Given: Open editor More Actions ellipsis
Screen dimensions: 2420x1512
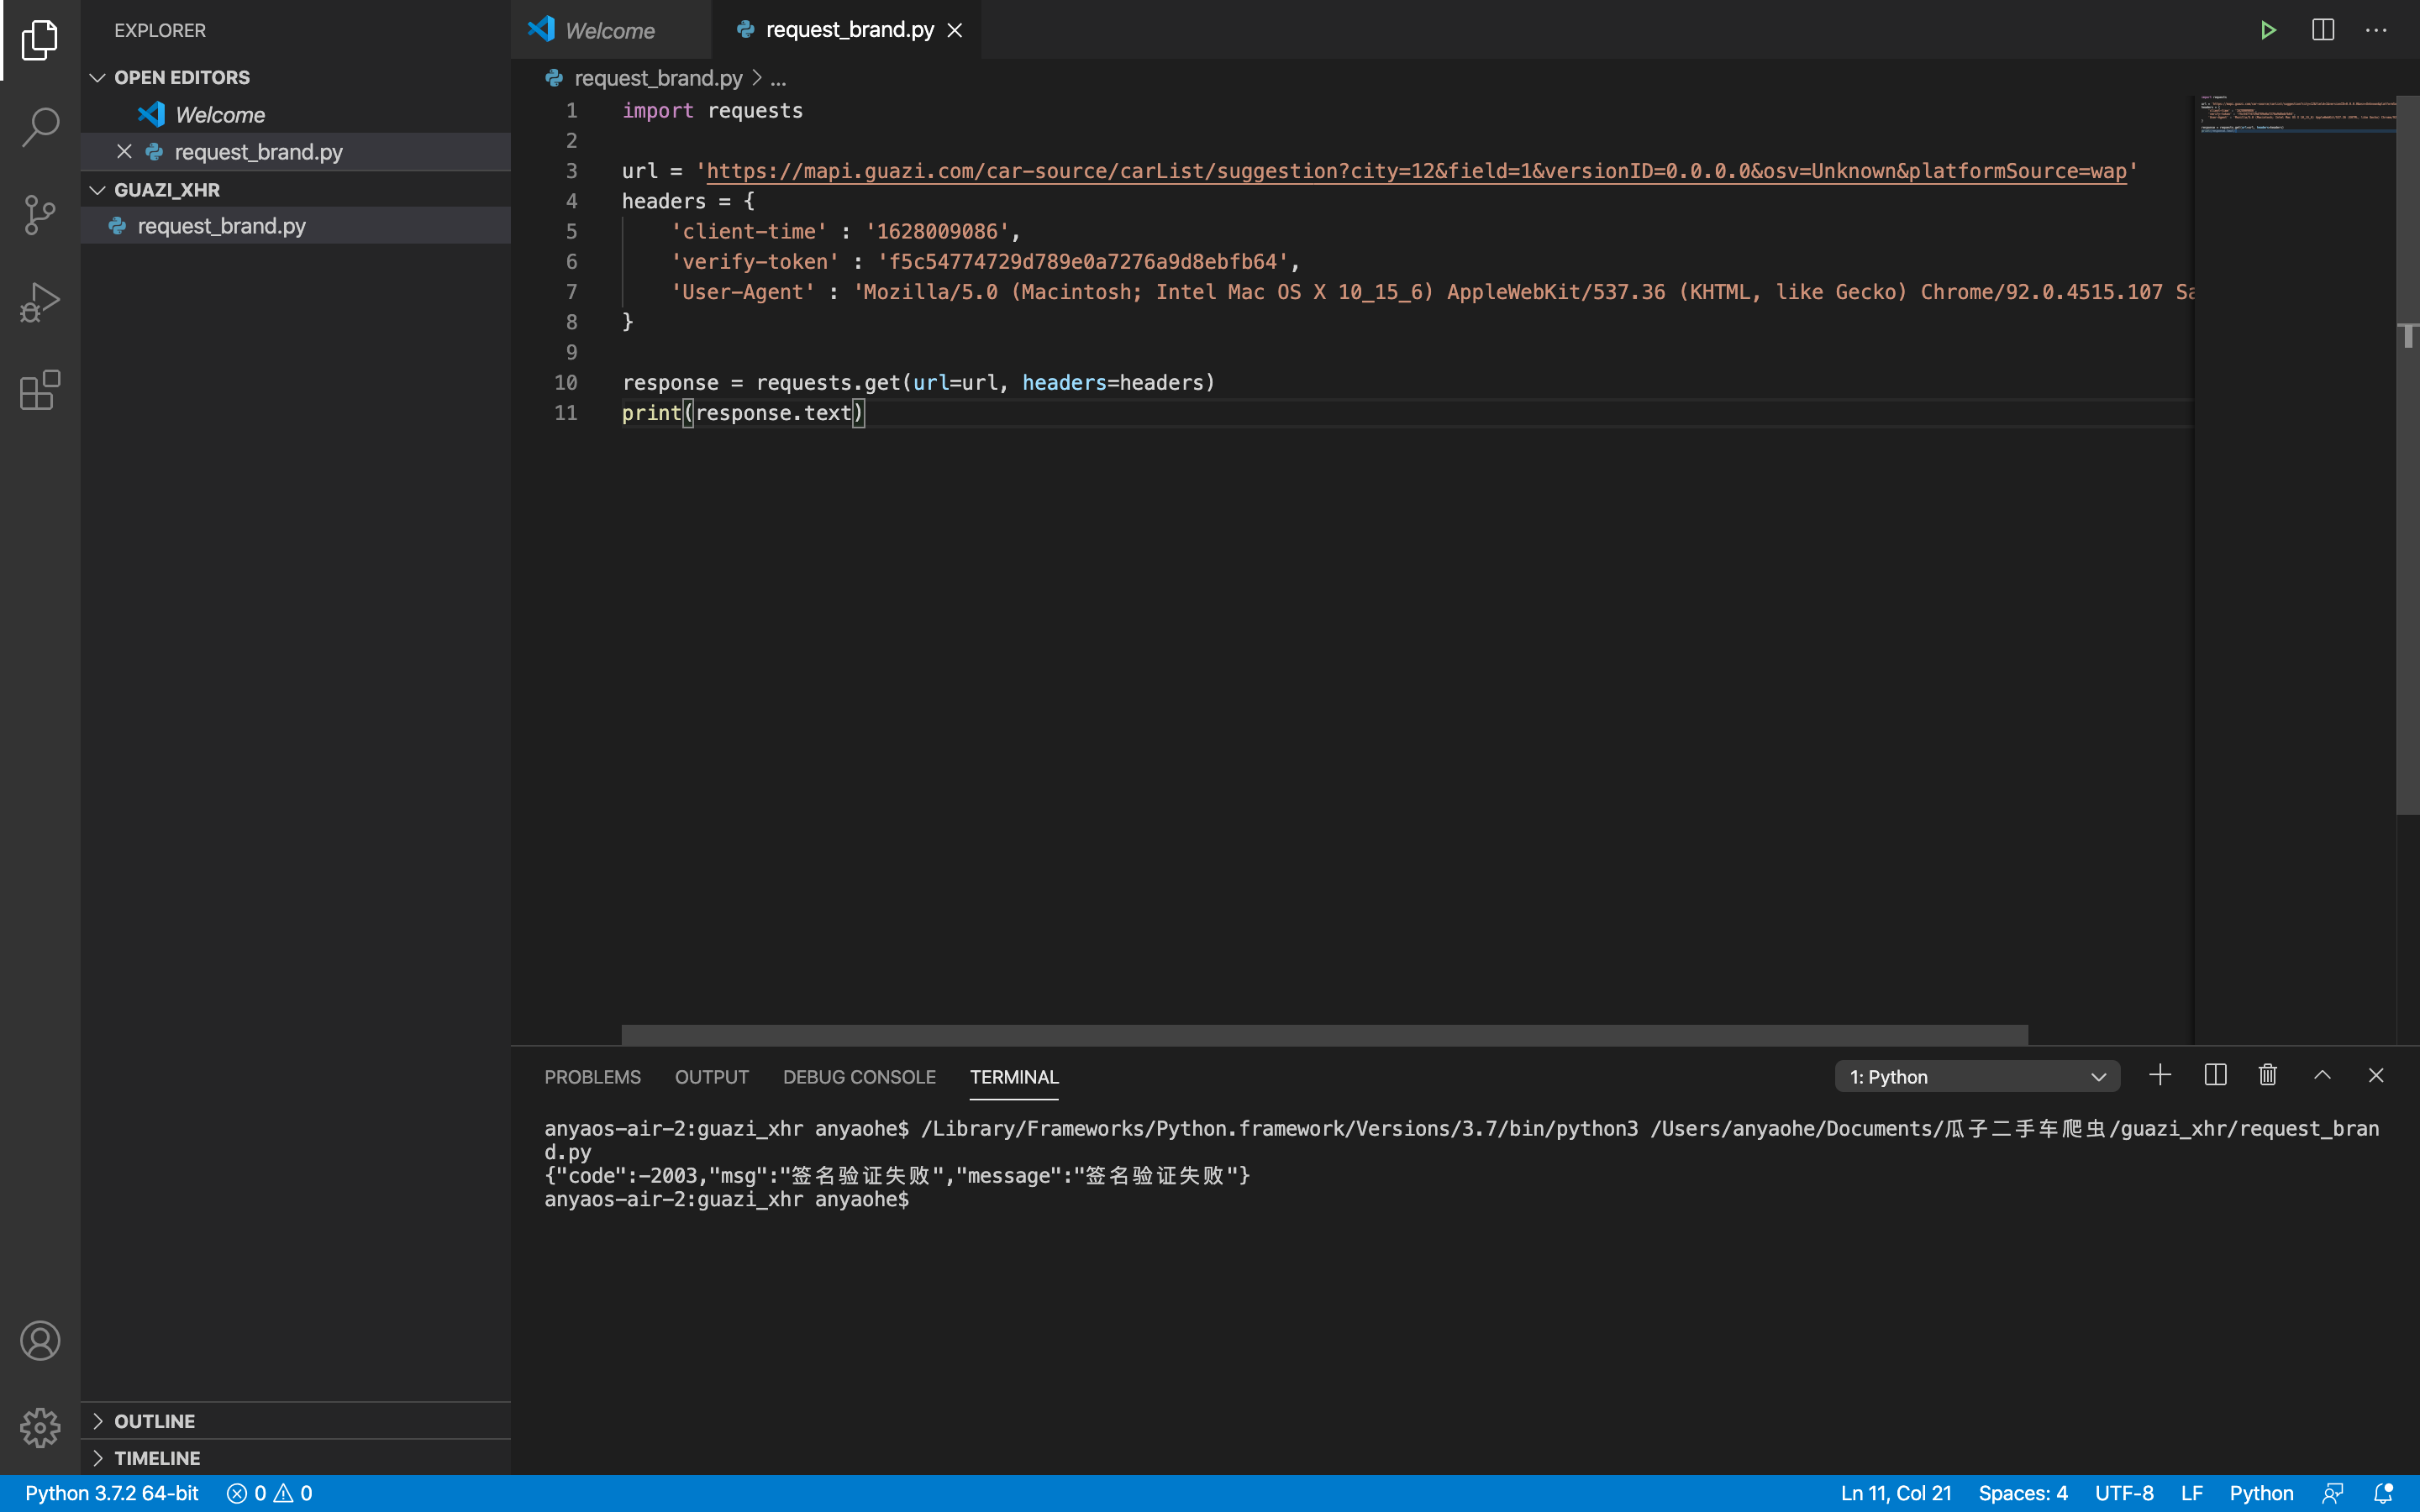Looking at the screenshot, I should pyautogui.click(x=2376, y=30).
